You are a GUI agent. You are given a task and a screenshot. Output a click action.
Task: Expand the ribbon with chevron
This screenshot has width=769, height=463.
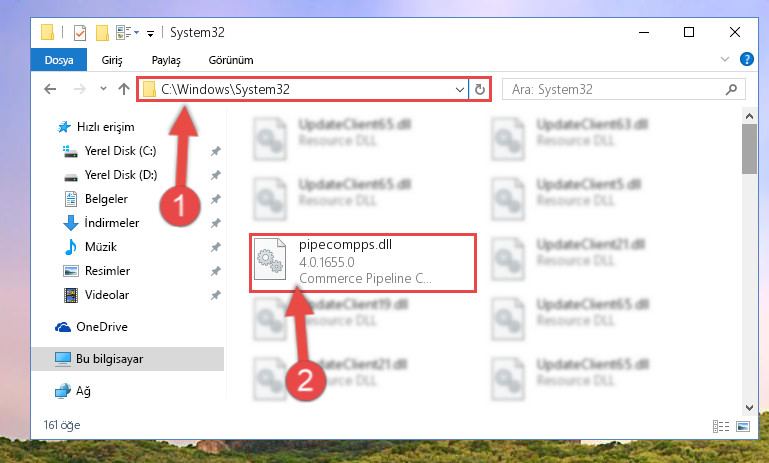point(724,59)
